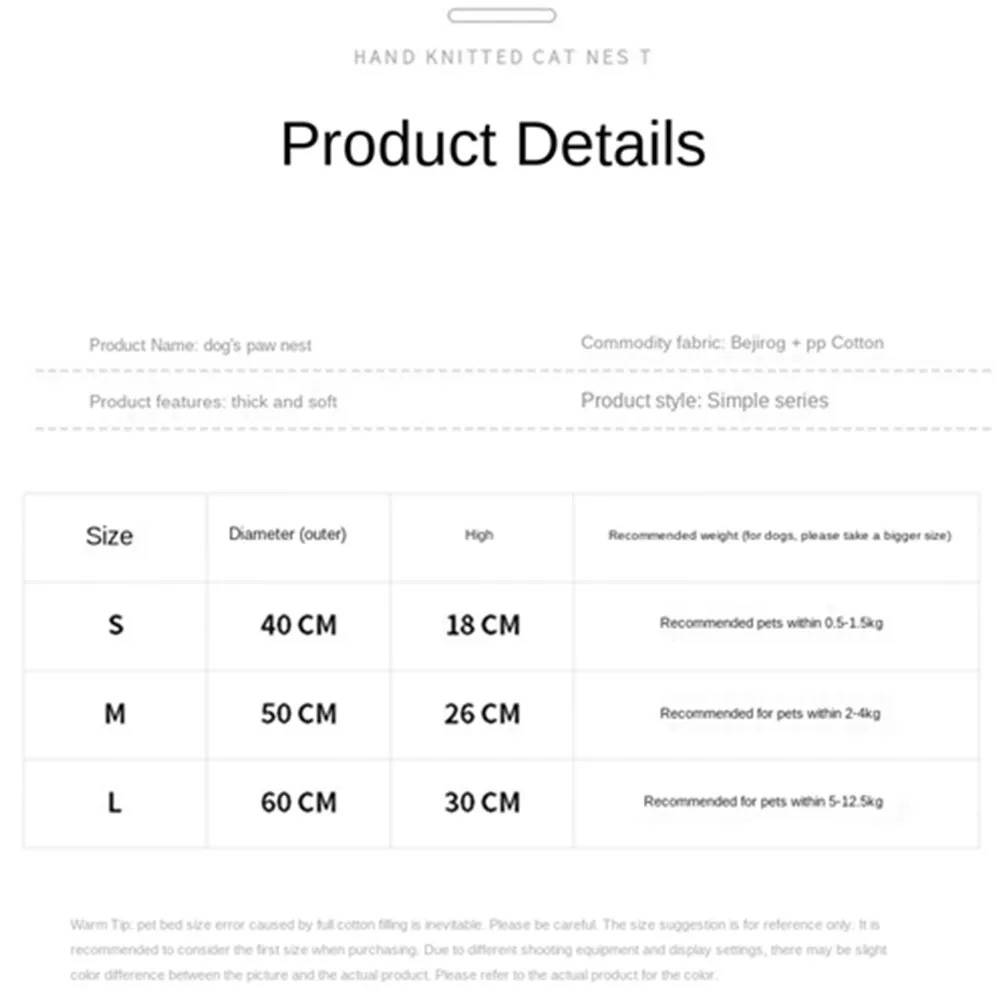
Task: Click the "High" column header
Action: (x=479, y=535)
